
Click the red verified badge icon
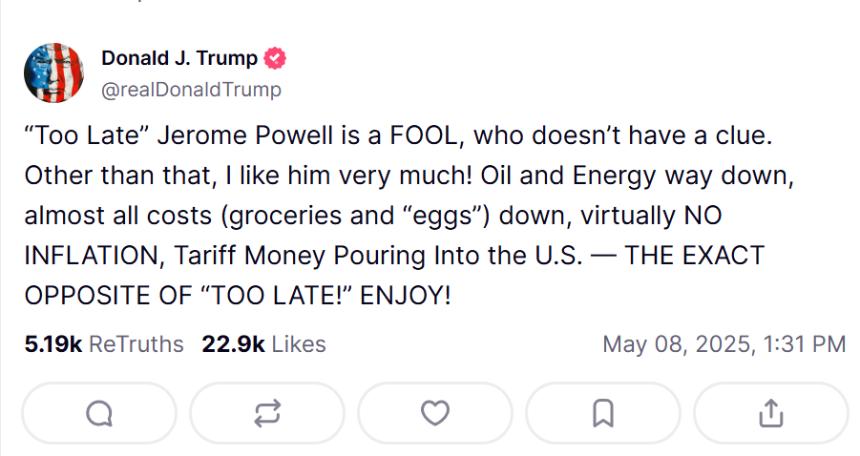click(275, 58)
